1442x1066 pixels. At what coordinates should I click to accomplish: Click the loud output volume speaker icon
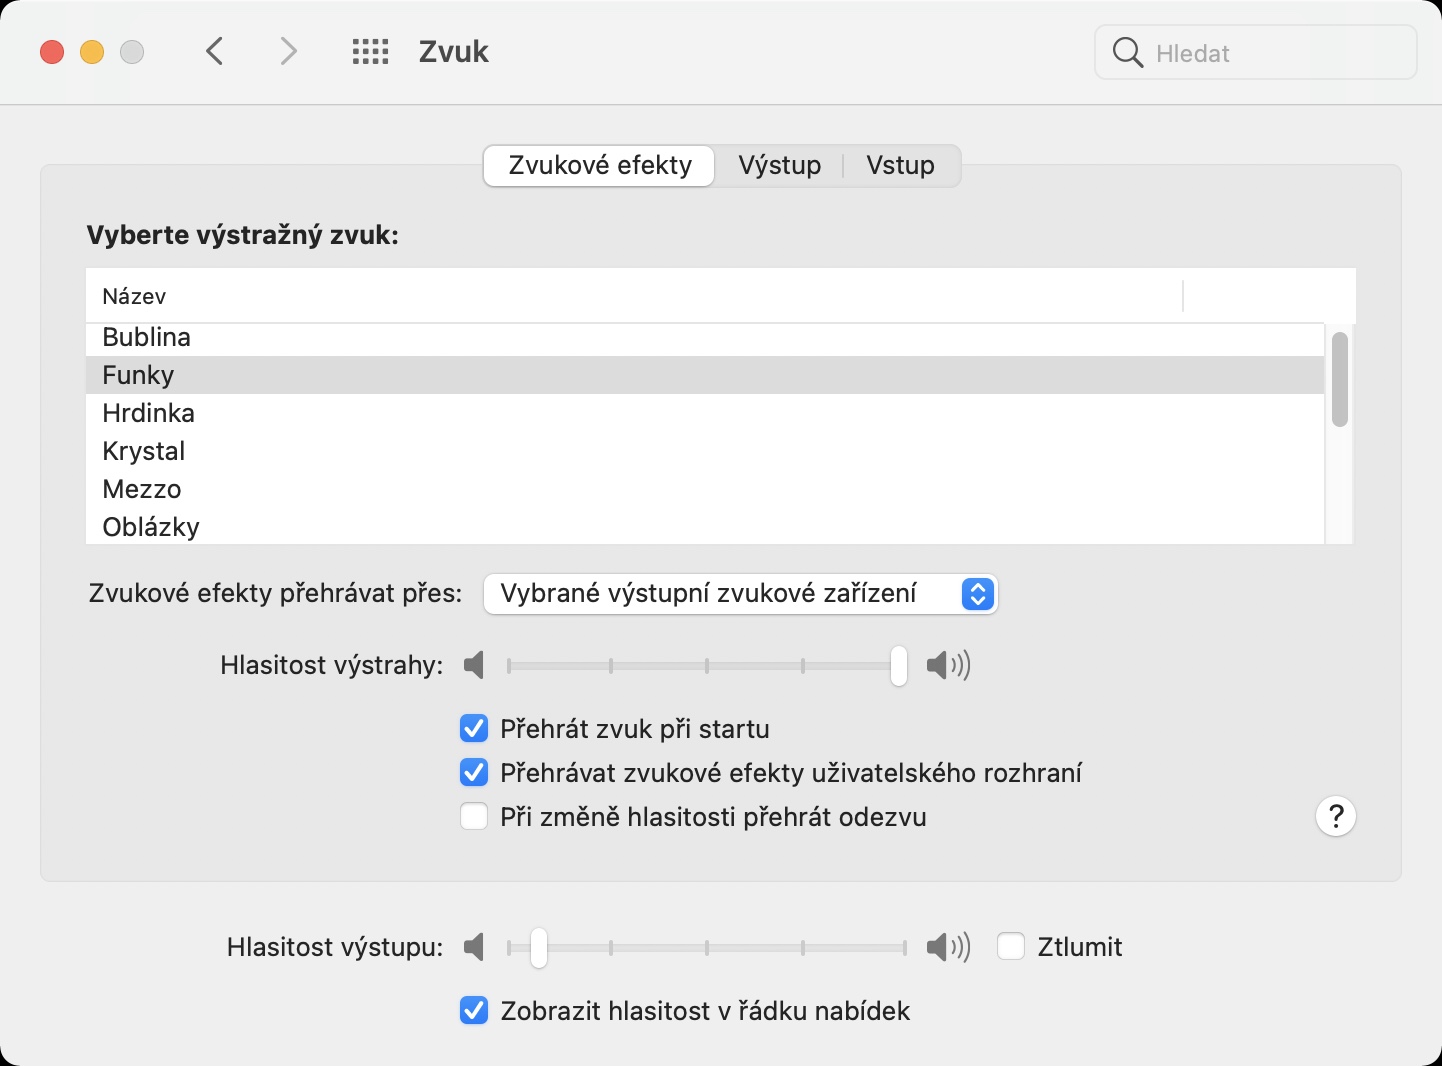pyautogui.click(x=947, y=947)
